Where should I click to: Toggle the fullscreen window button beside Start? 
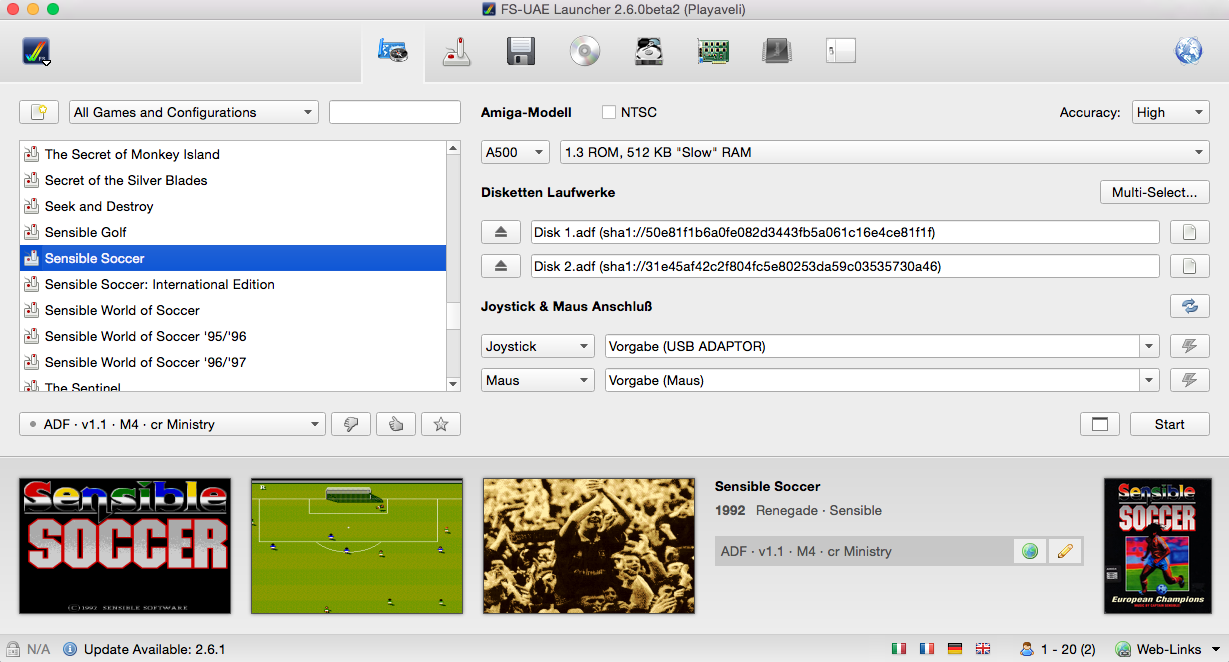point(1100,424)
